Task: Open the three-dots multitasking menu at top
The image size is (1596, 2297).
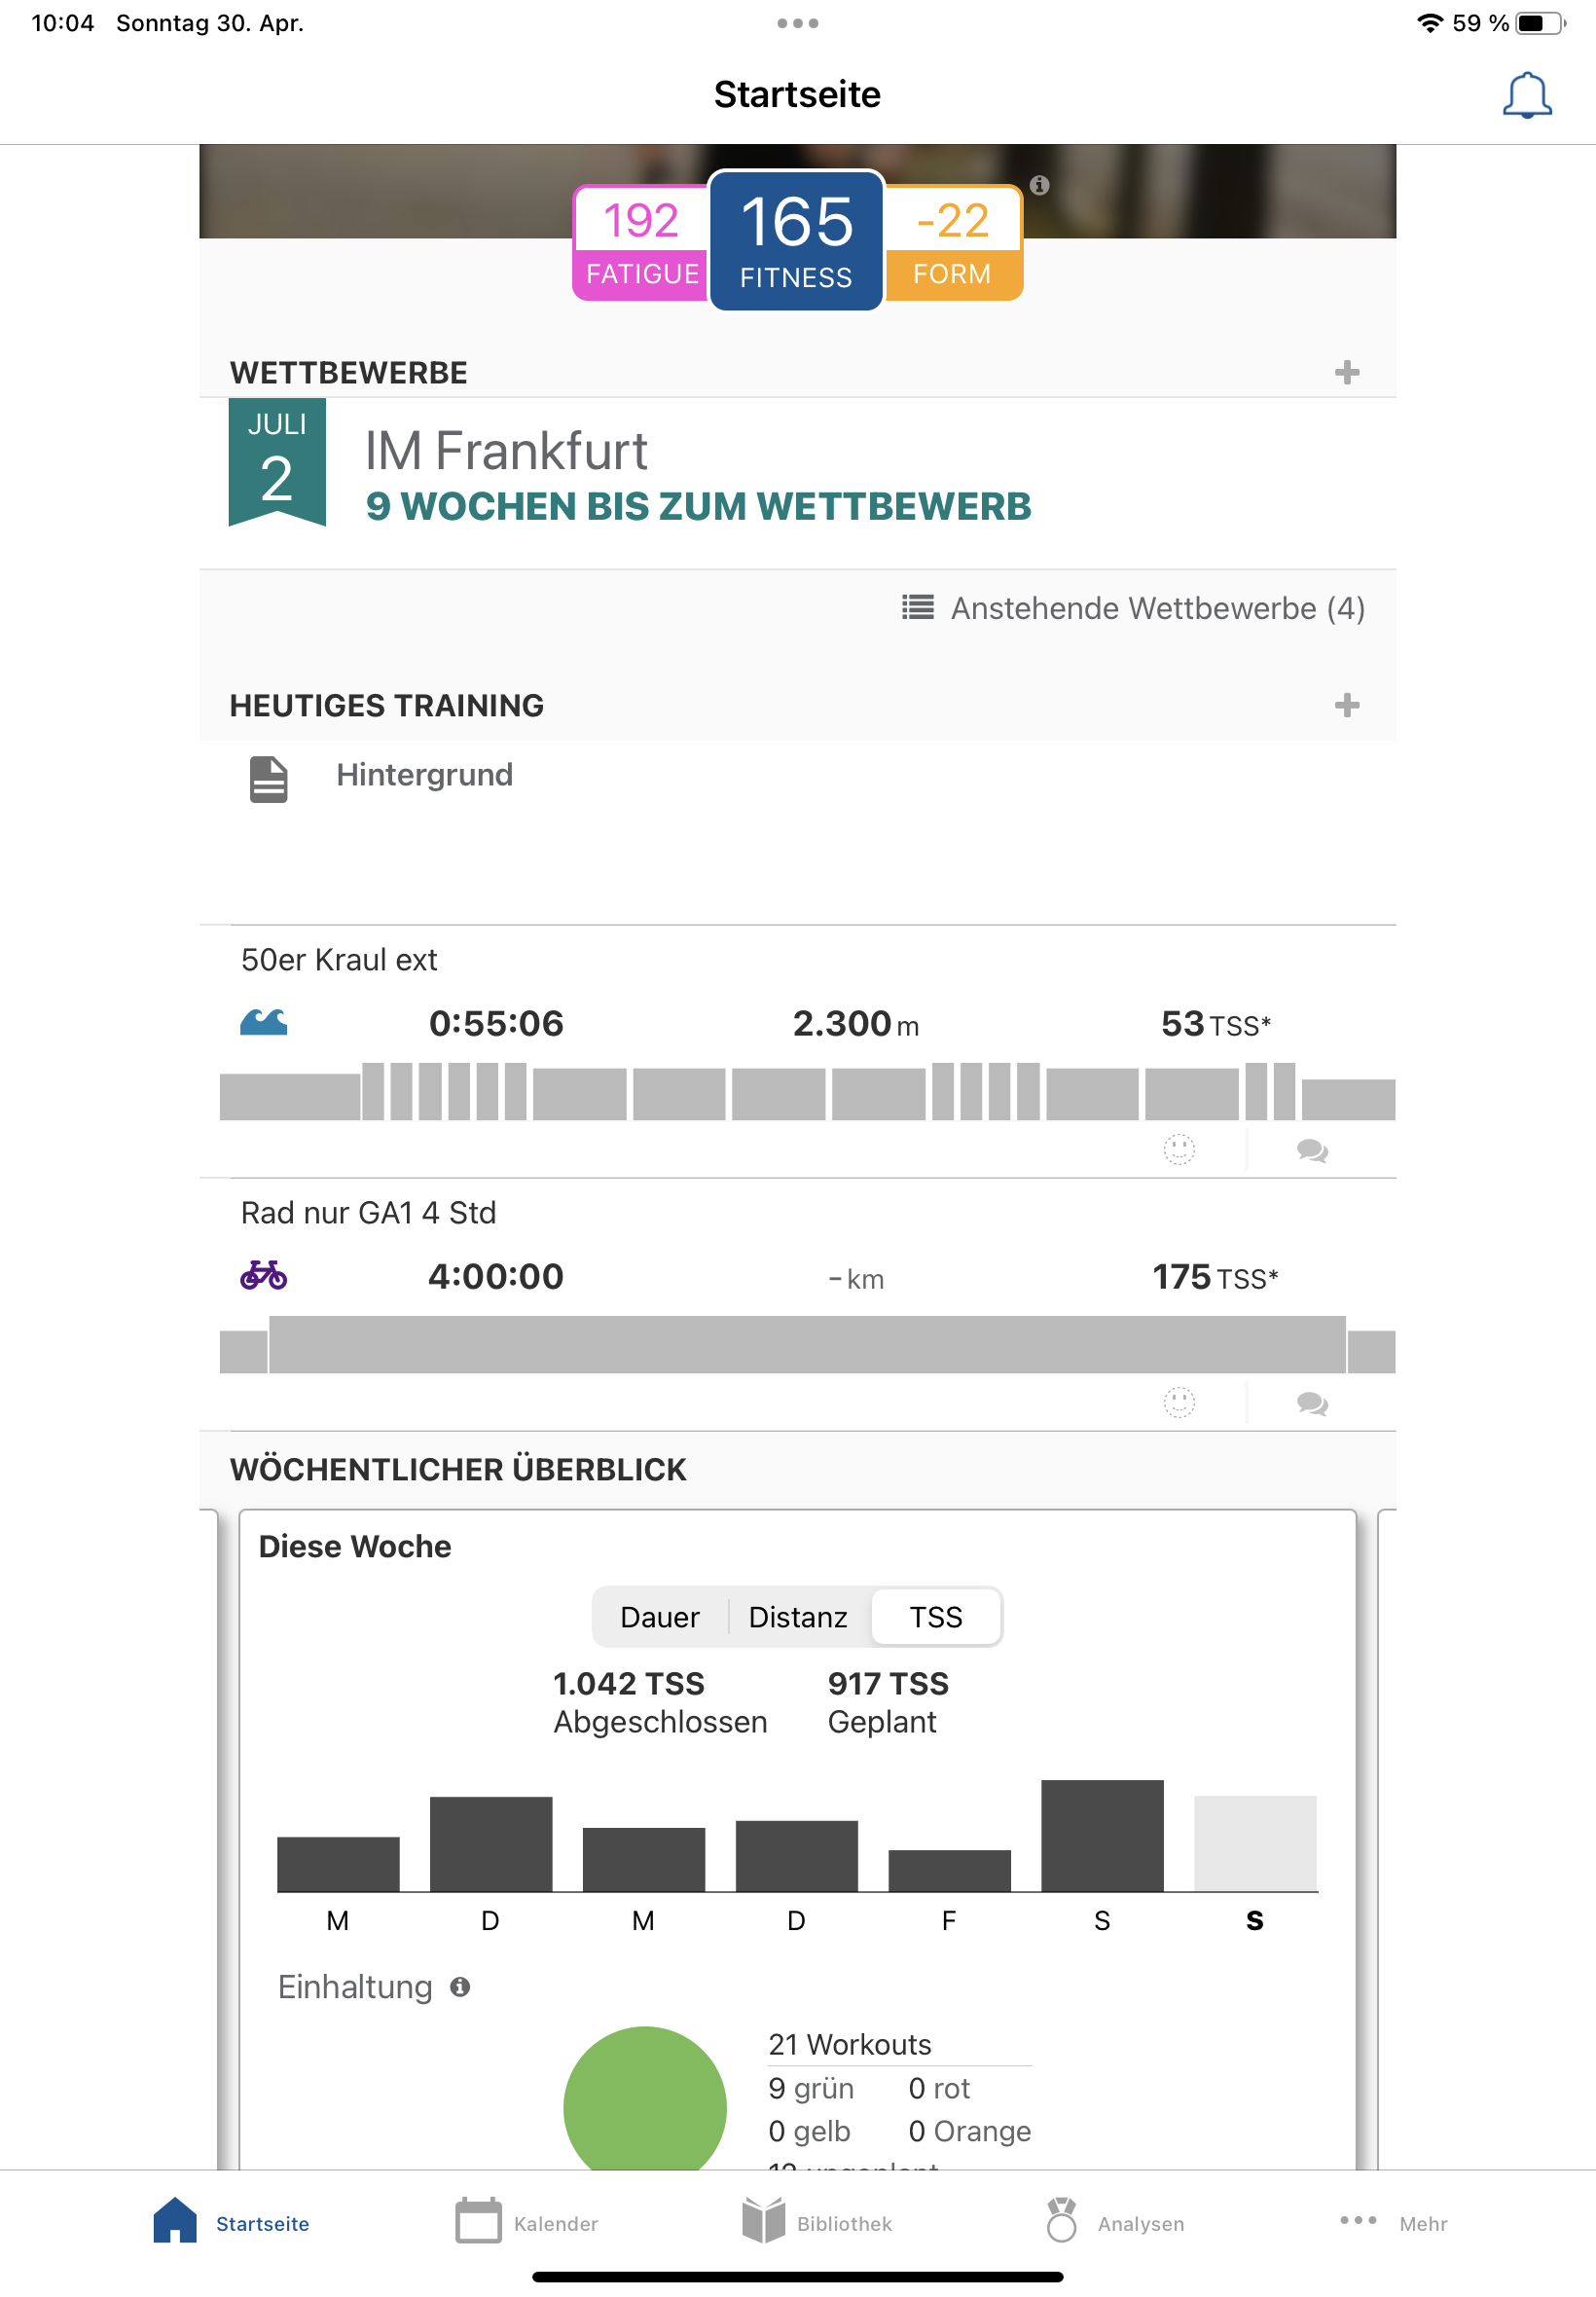Action: 797,23
